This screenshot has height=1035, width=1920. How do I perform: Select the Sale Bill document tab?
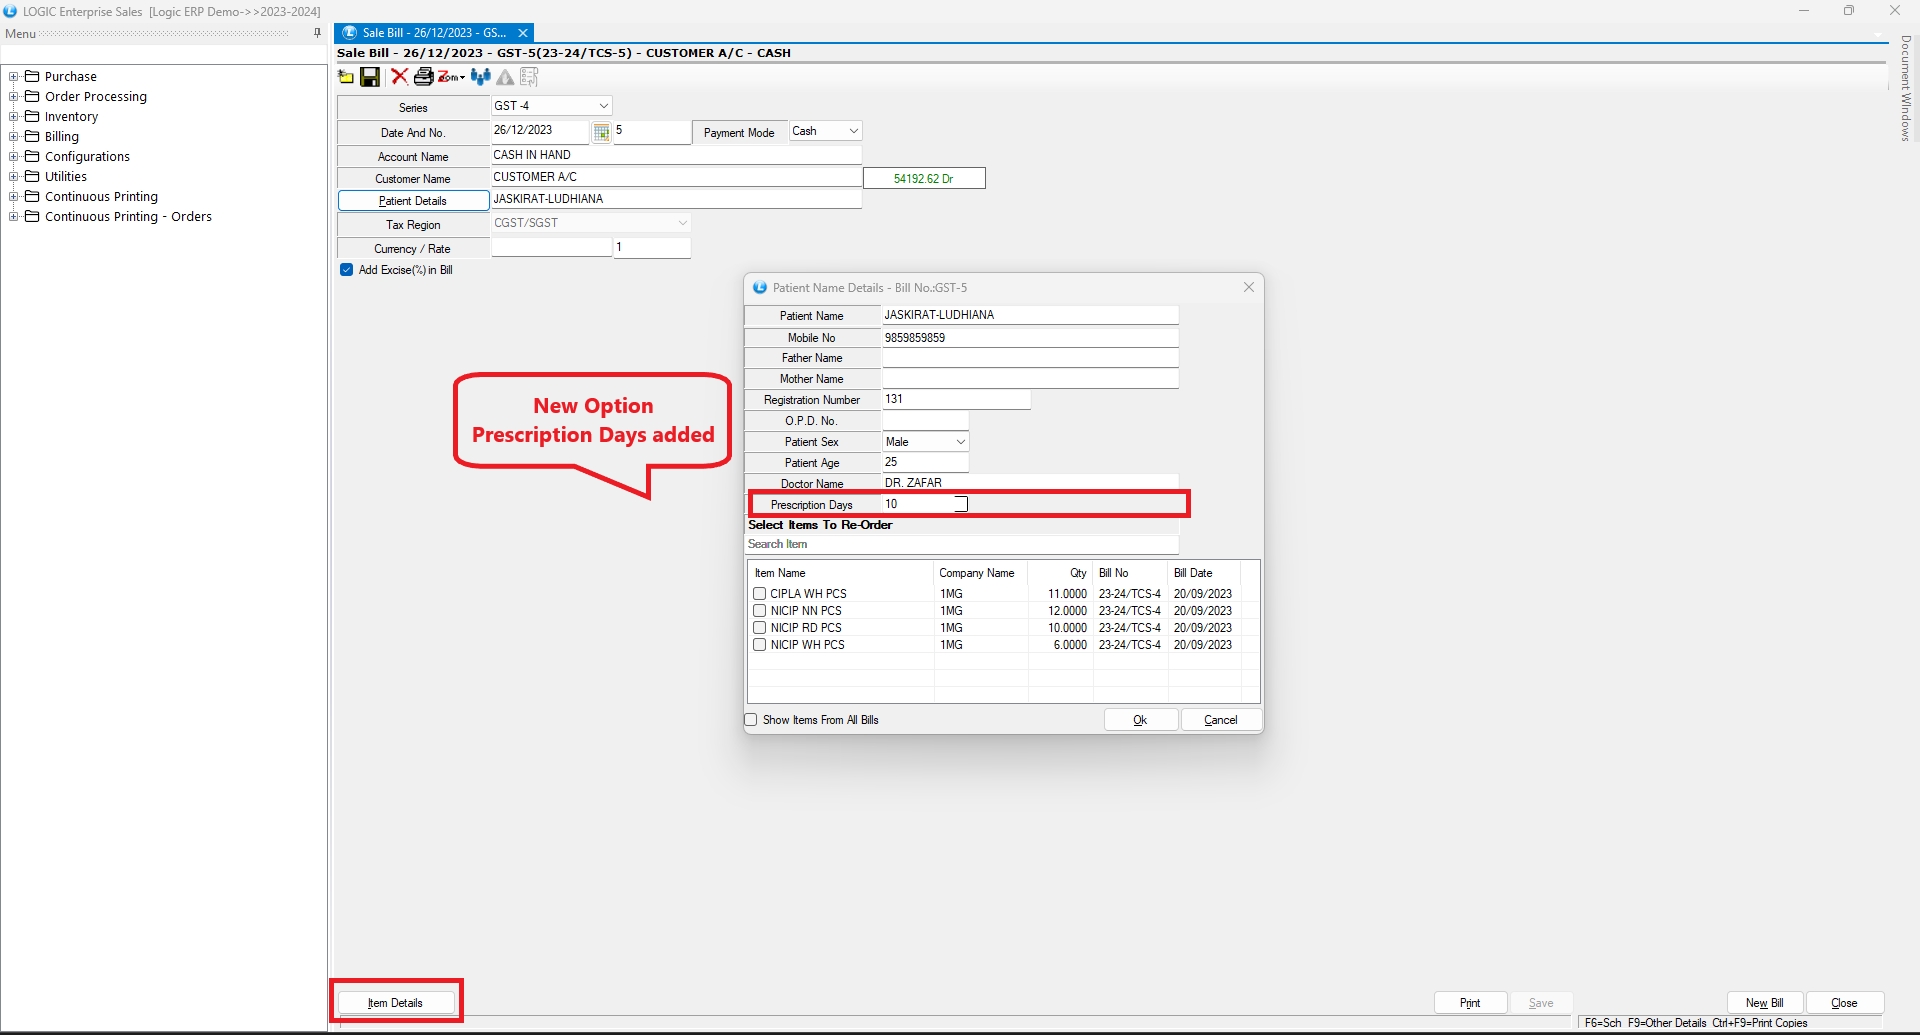click(432, 33)
